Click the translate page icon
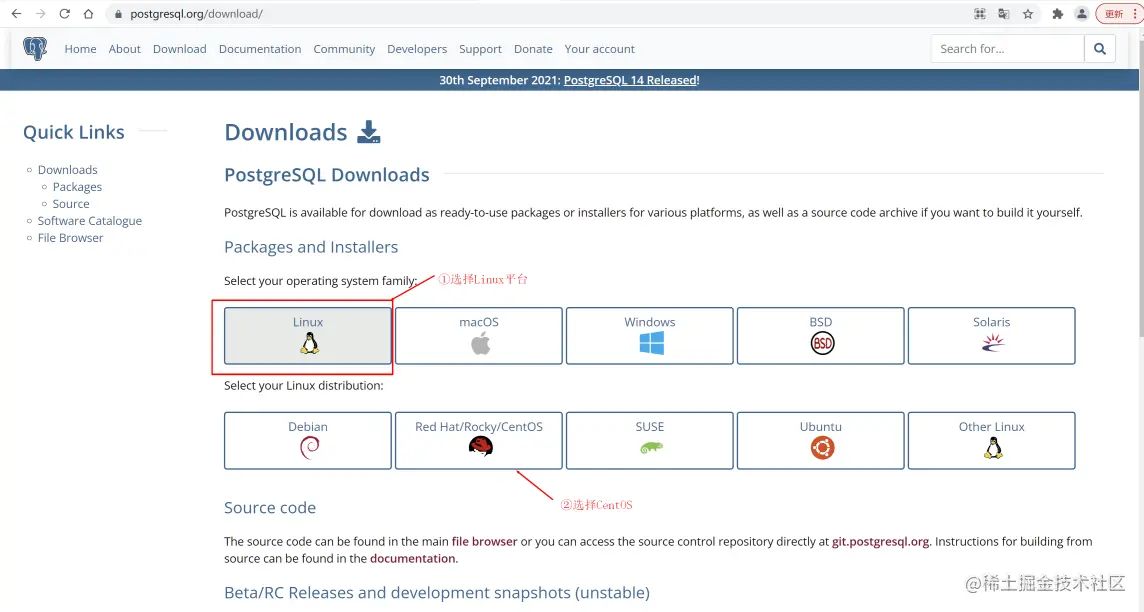 coord(1004,14)
